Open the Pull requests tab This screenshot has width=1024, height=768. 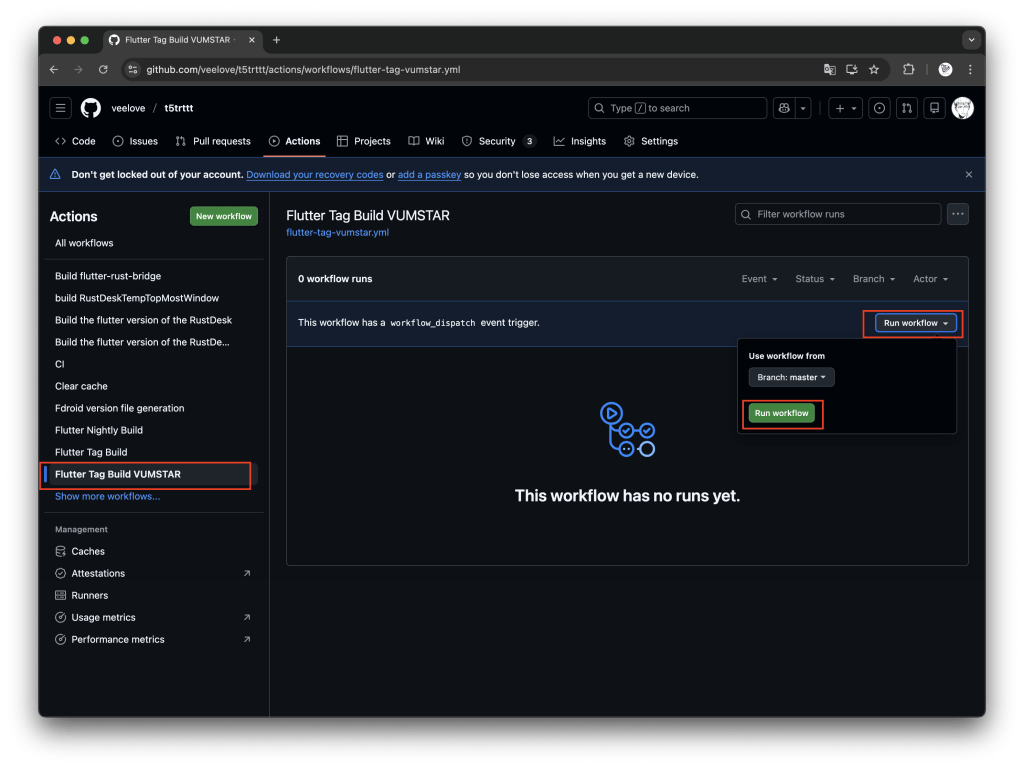click(x=213, y=141)
